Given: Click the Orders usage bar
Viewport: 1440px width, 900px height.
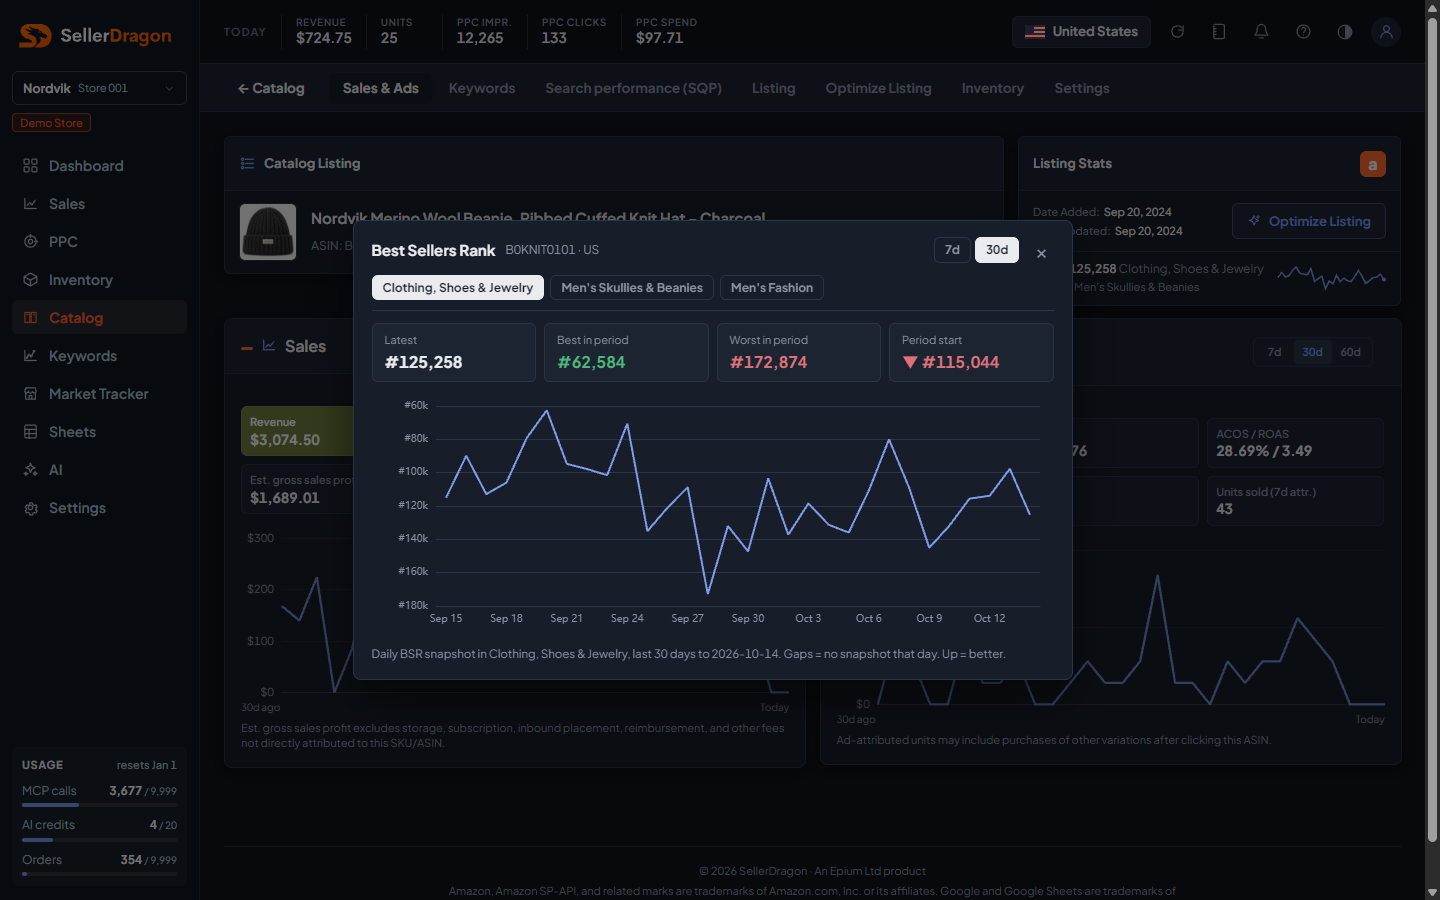Looking at the screenshot, I should pos(99,874).
